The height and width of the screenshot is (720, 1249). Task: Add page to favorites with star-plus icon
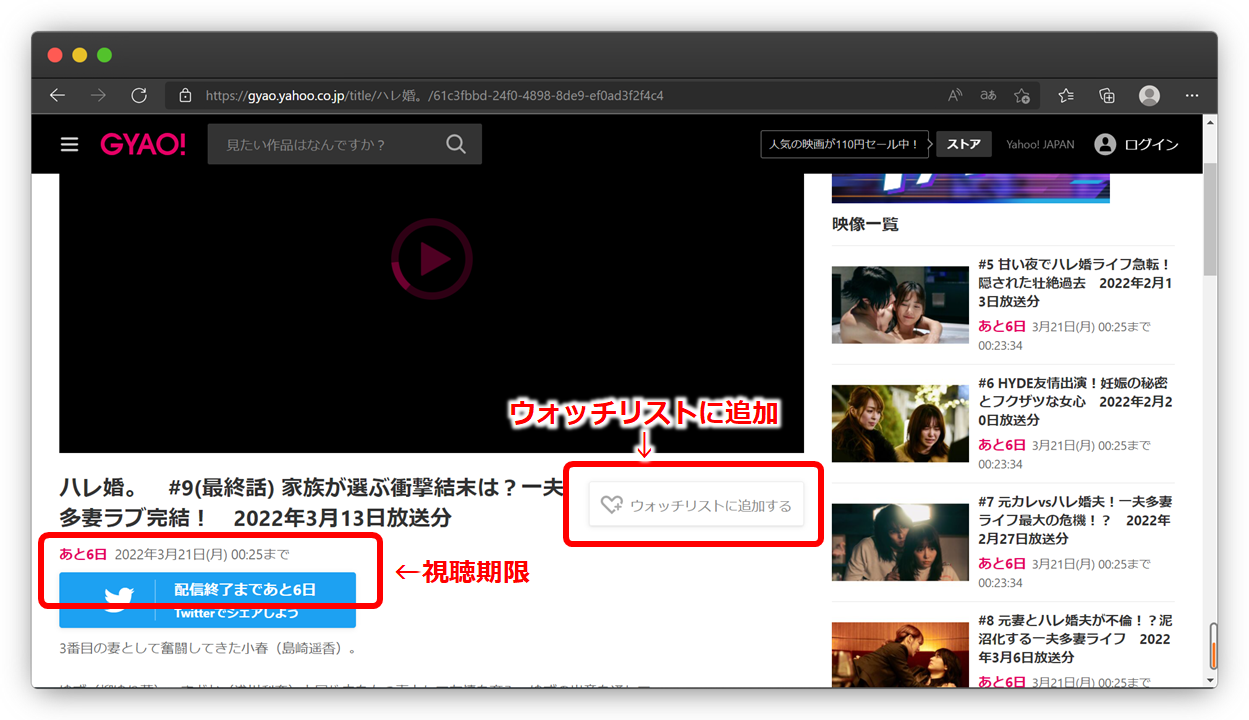[1022, 96]
